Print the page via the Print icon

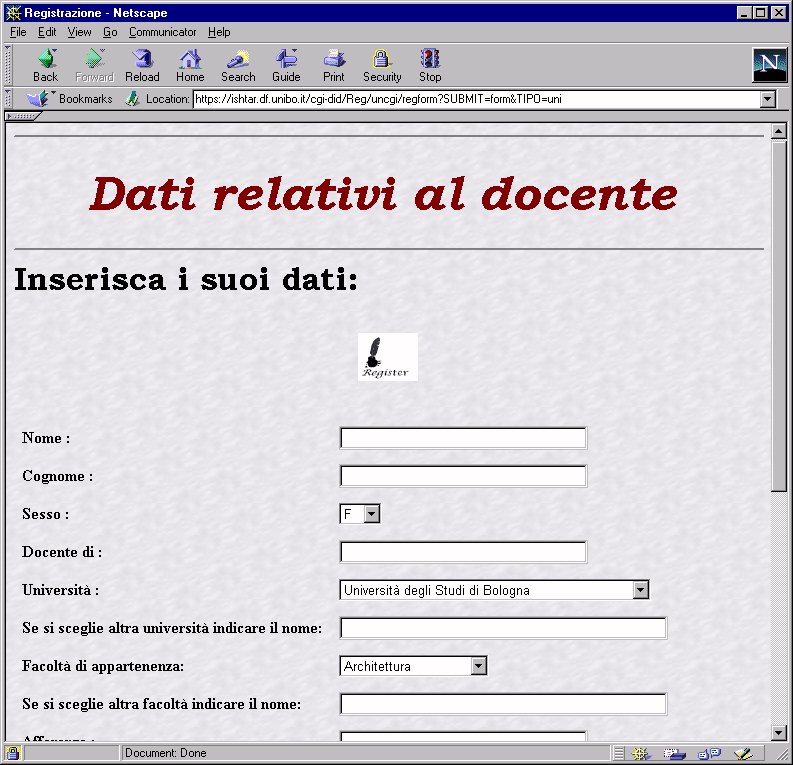tap(334, 66)
